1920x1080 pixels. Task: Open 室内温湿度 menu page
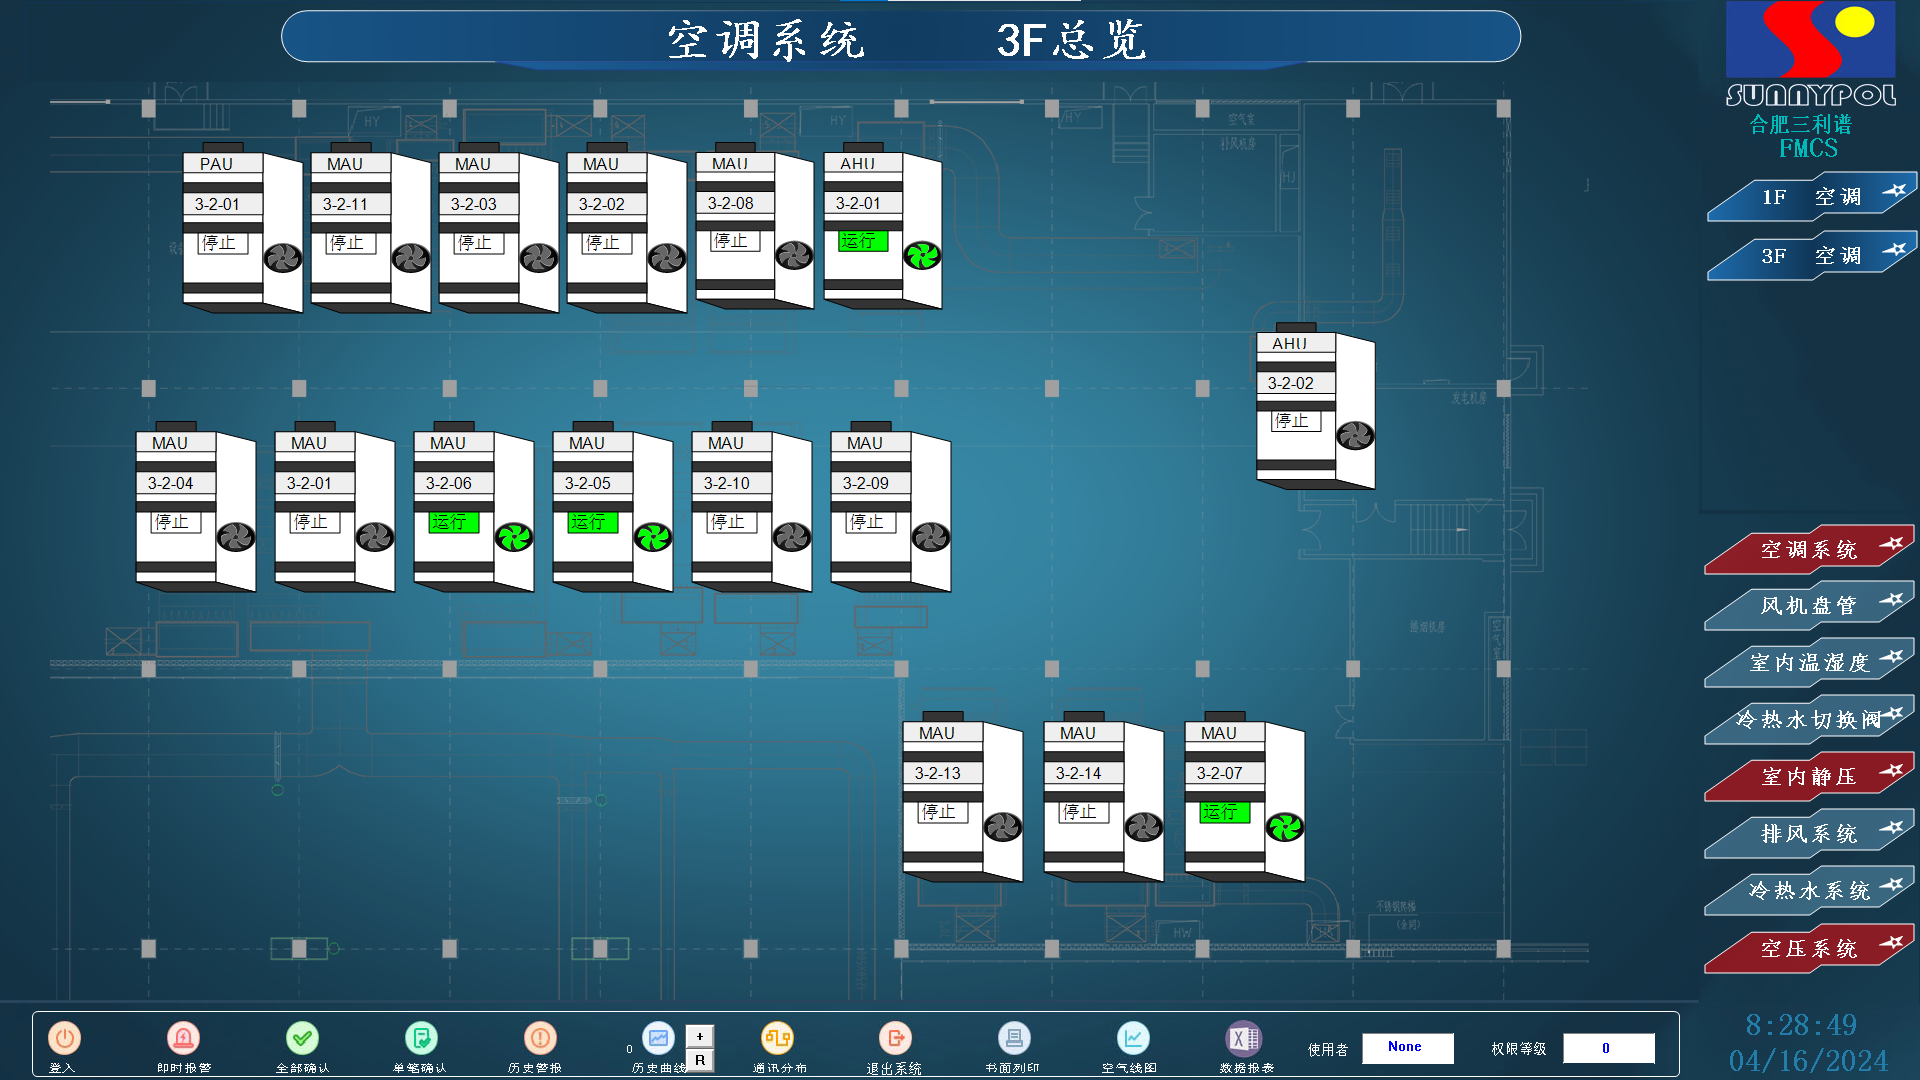[1807, 663]
